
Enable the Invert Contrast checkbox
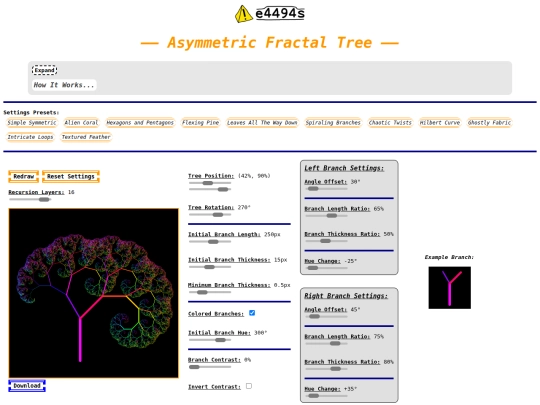tap(249, 386)
